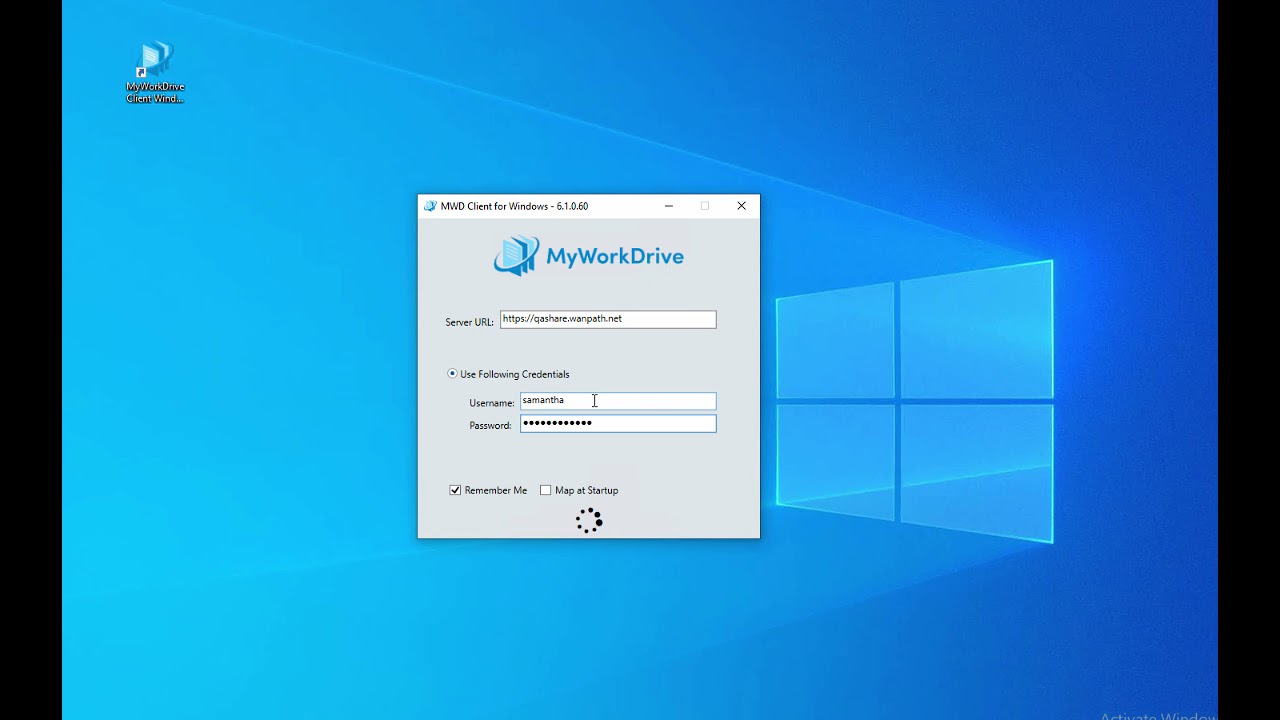
Task: Uncheck the Remember Me checkbox
Action: [x=455, y=490]
